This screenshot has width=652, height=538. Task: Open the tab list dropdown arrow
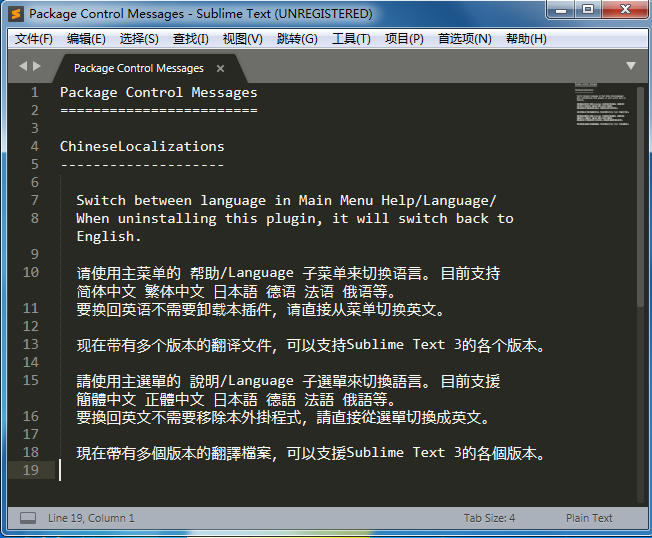[x=631, y=66]
